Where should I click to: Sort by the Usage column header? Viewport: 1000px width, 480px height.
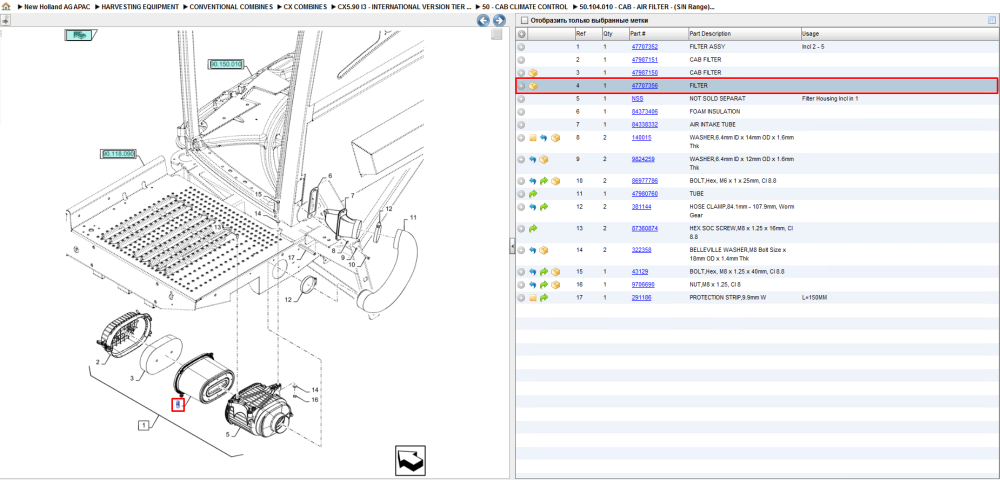(811, 34)
